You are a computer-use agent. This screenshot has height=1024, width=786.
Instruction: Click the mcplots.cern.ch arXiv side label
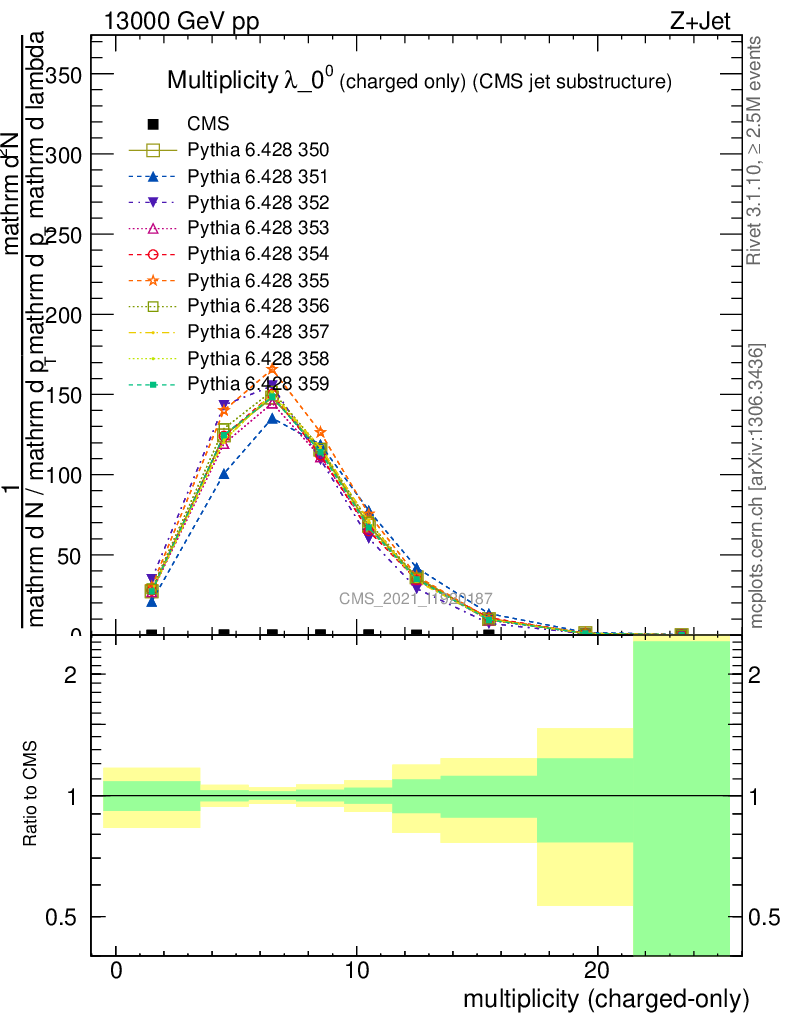(x=755, y=486)
